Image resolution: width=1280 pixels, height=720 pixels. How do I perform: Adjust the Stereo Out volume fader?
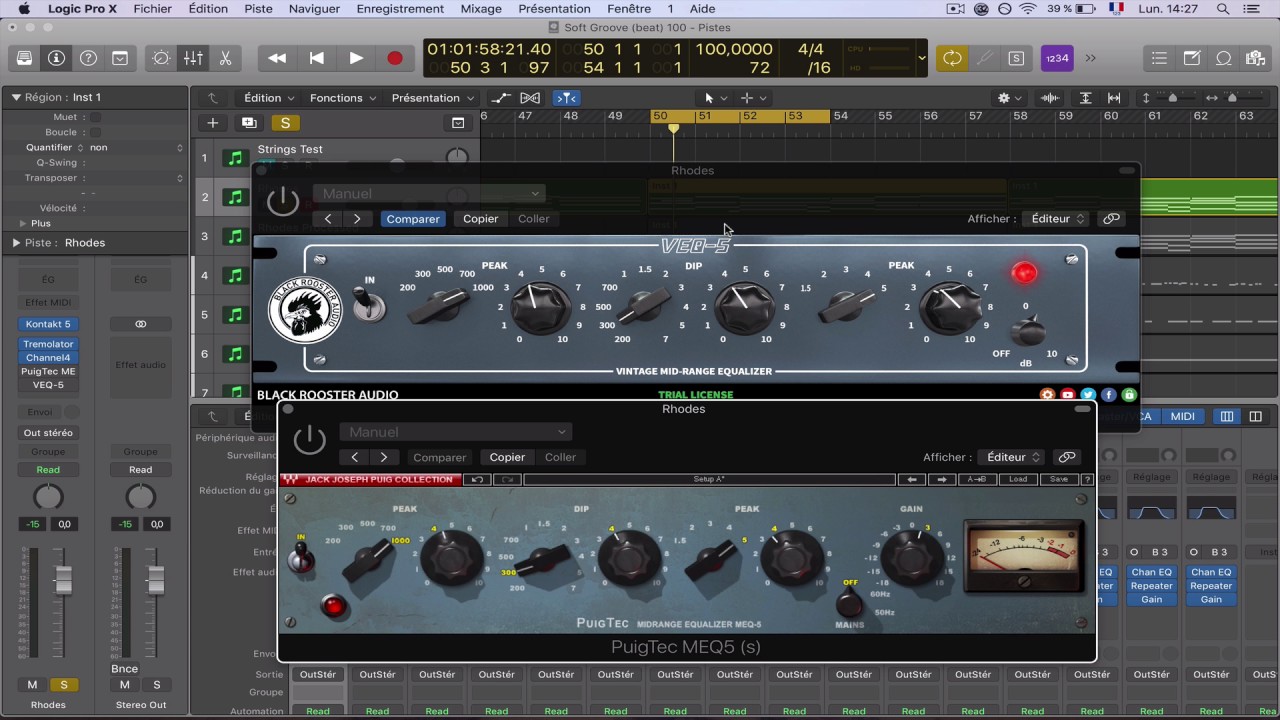(155, 579)
